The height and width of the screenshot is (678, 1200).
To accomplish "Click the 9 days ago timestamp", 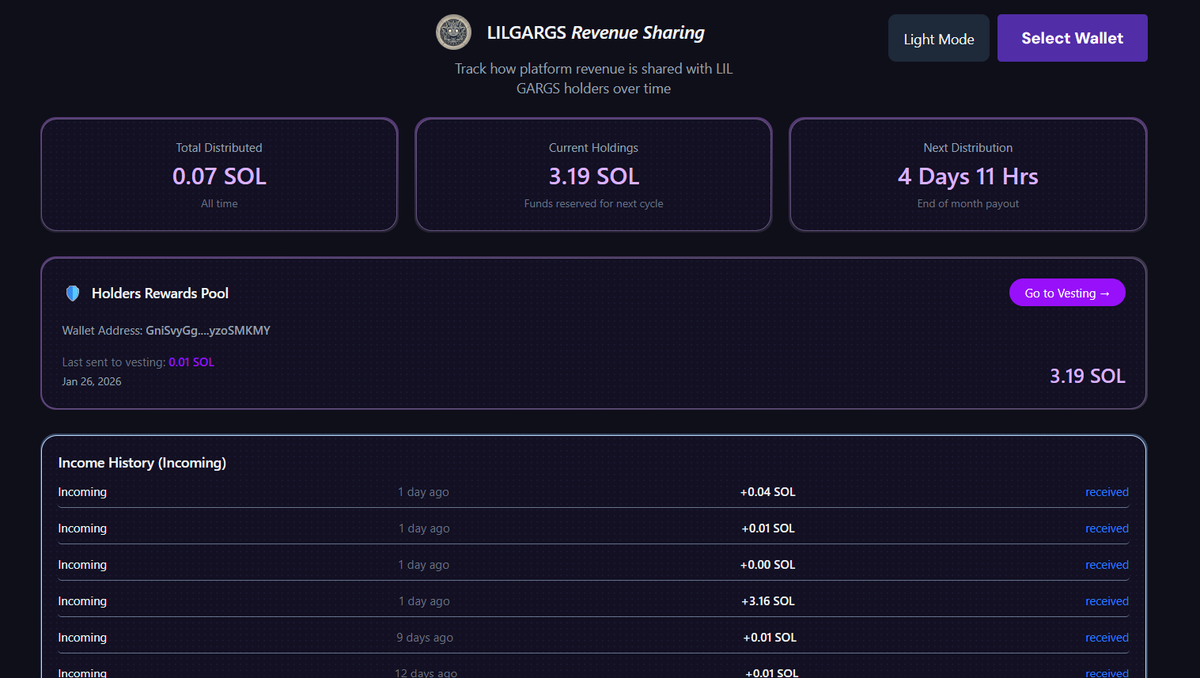I will click(x=425, y=637).
